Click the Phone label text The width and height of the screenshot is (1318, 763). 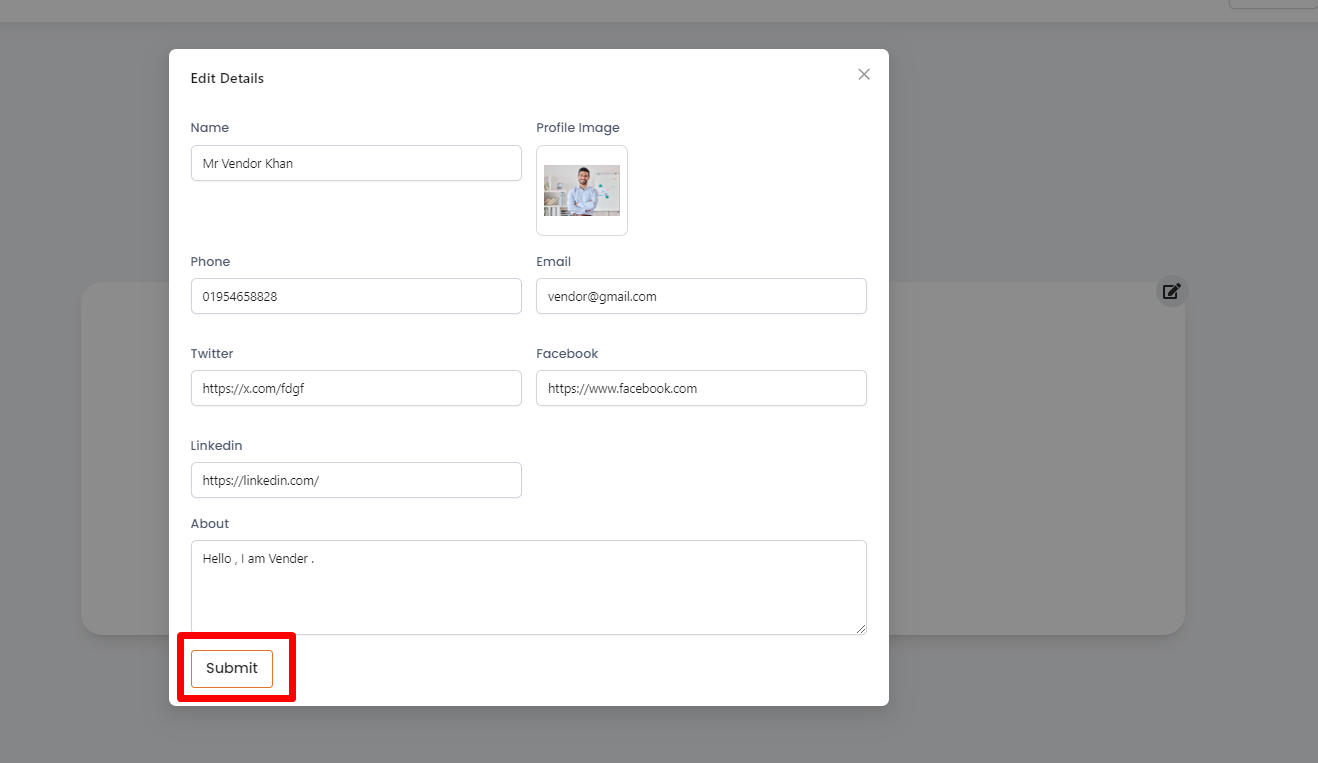[x=210, y=262]
